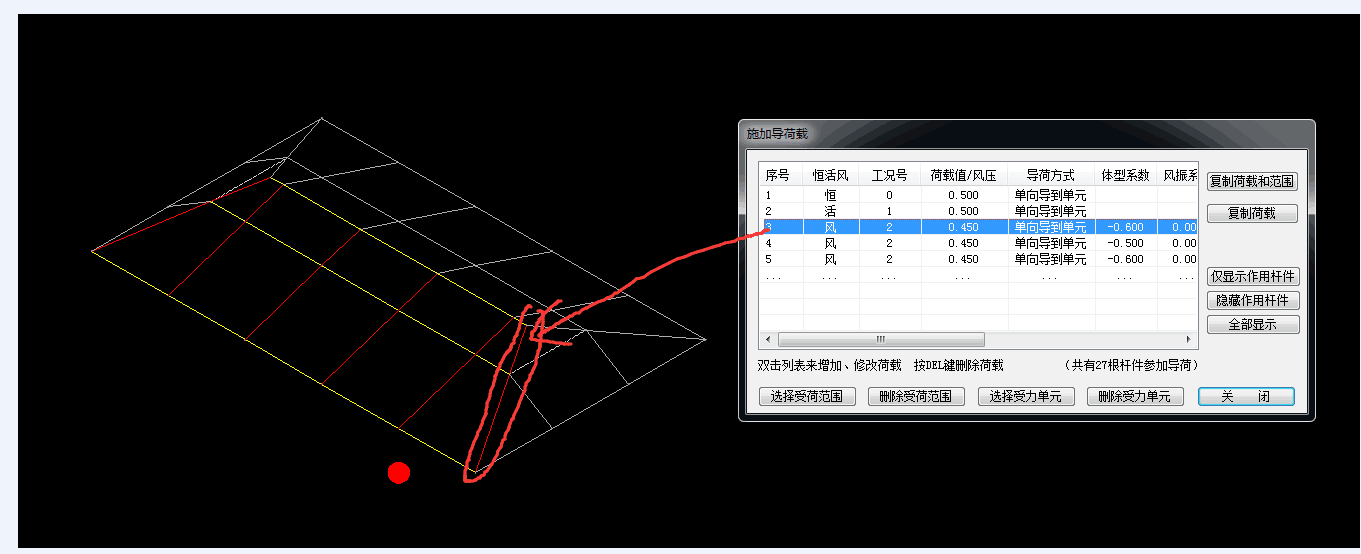
Task: Select load row 2 with type 活
Action: (x=978, y=211)
